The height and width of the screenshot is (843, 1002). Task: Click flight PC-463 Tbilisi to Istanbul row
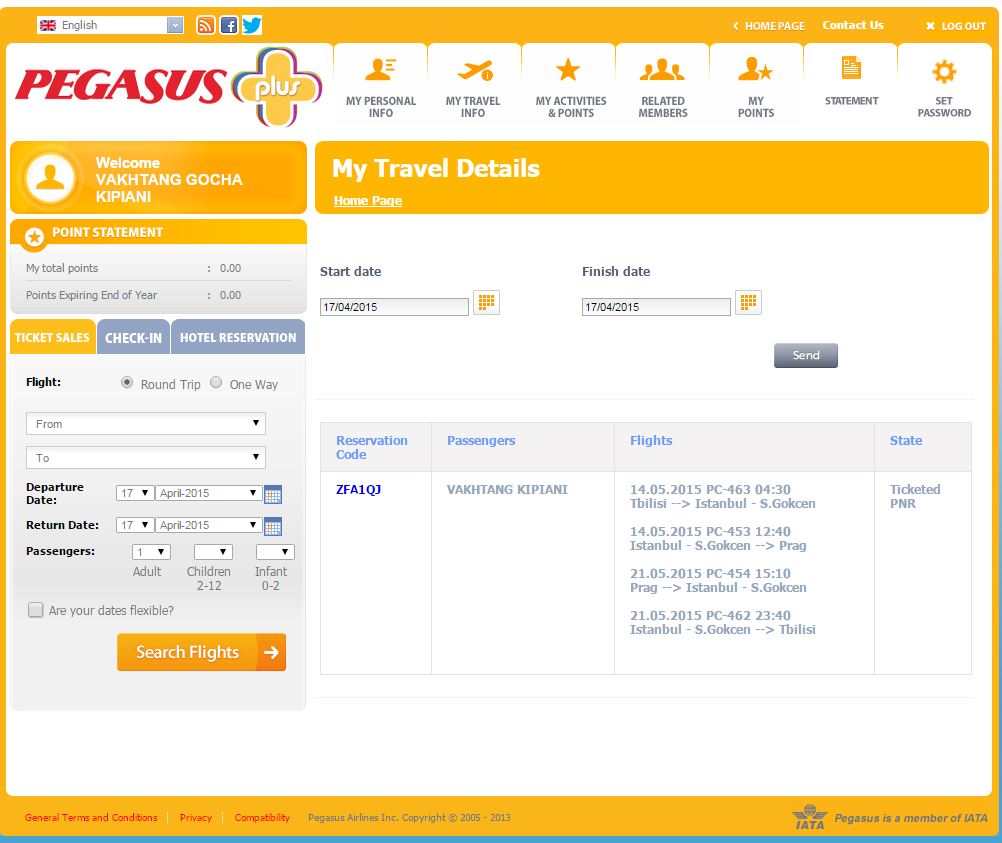click(x=722, y=497)
